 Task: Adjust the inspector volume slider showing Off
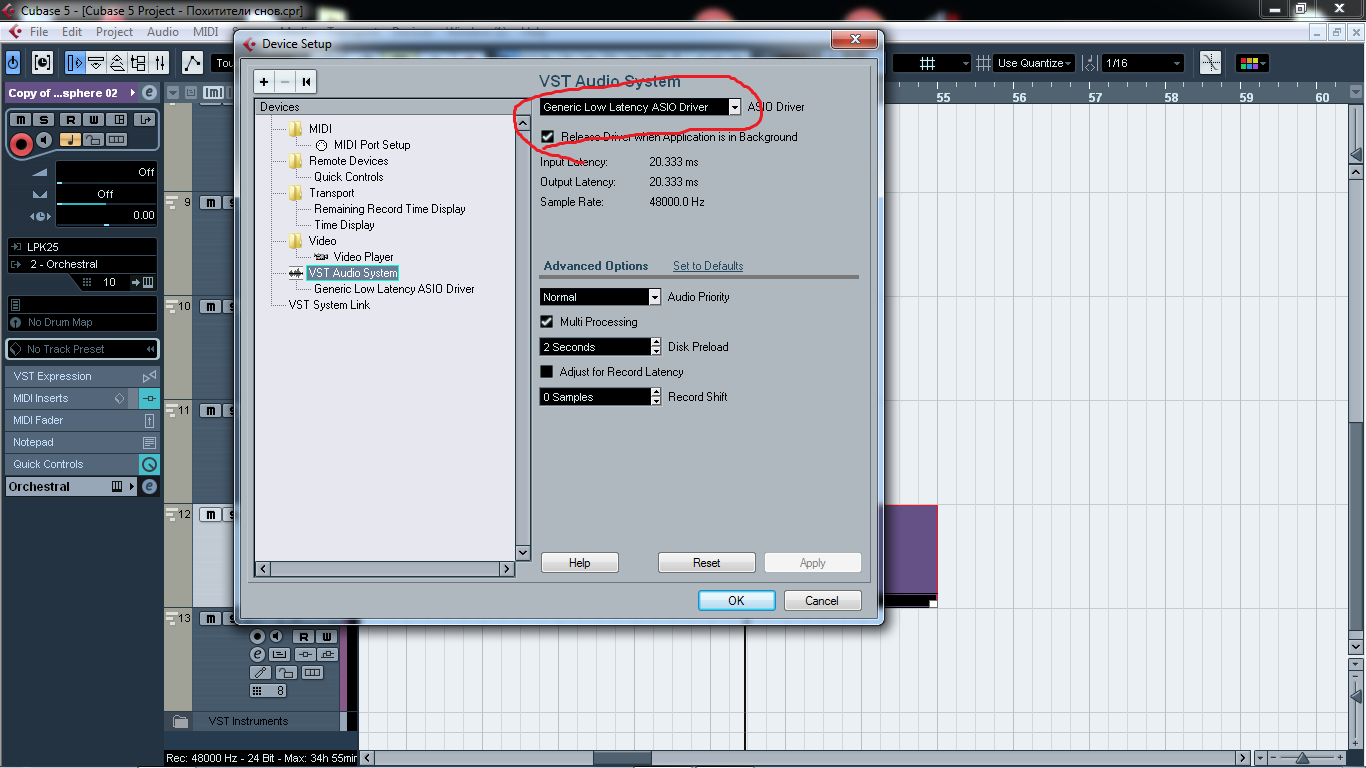tap(106, 173)
